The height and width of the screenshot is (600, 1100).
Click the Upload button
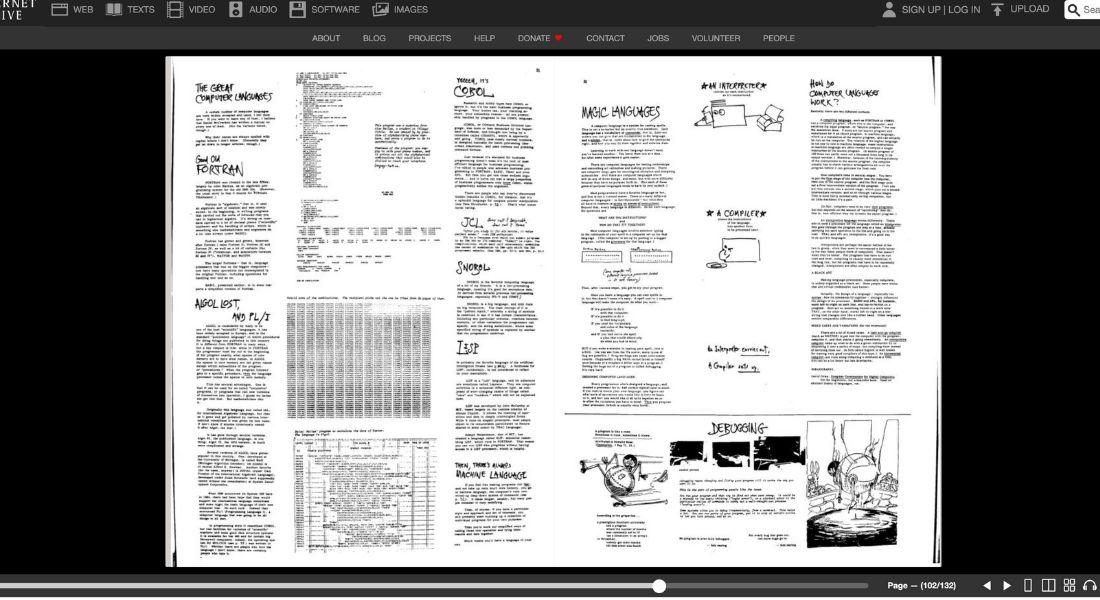click(x=1020, y=9)
